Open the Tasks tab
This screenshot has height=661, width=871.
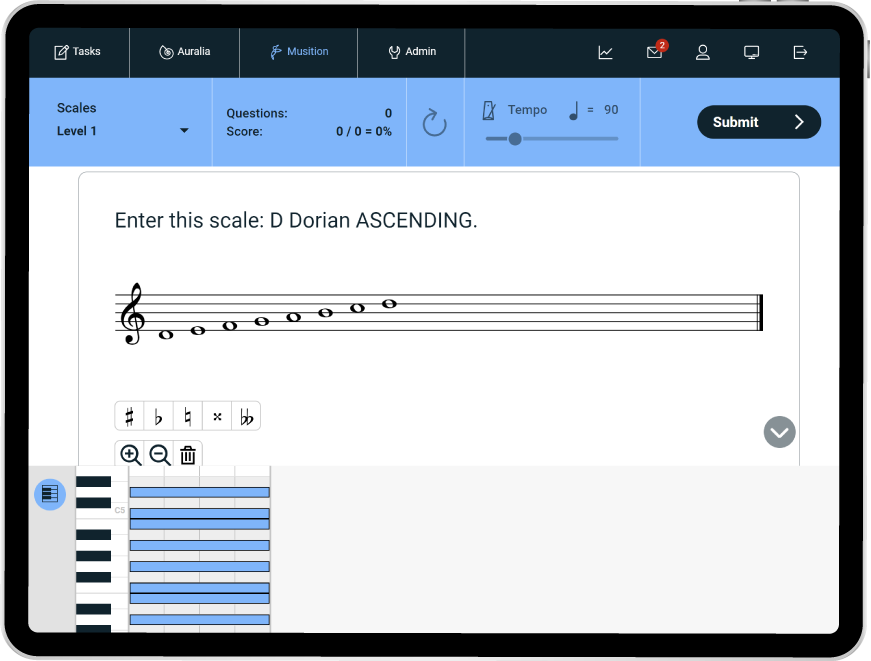click(x=78, y=52)
